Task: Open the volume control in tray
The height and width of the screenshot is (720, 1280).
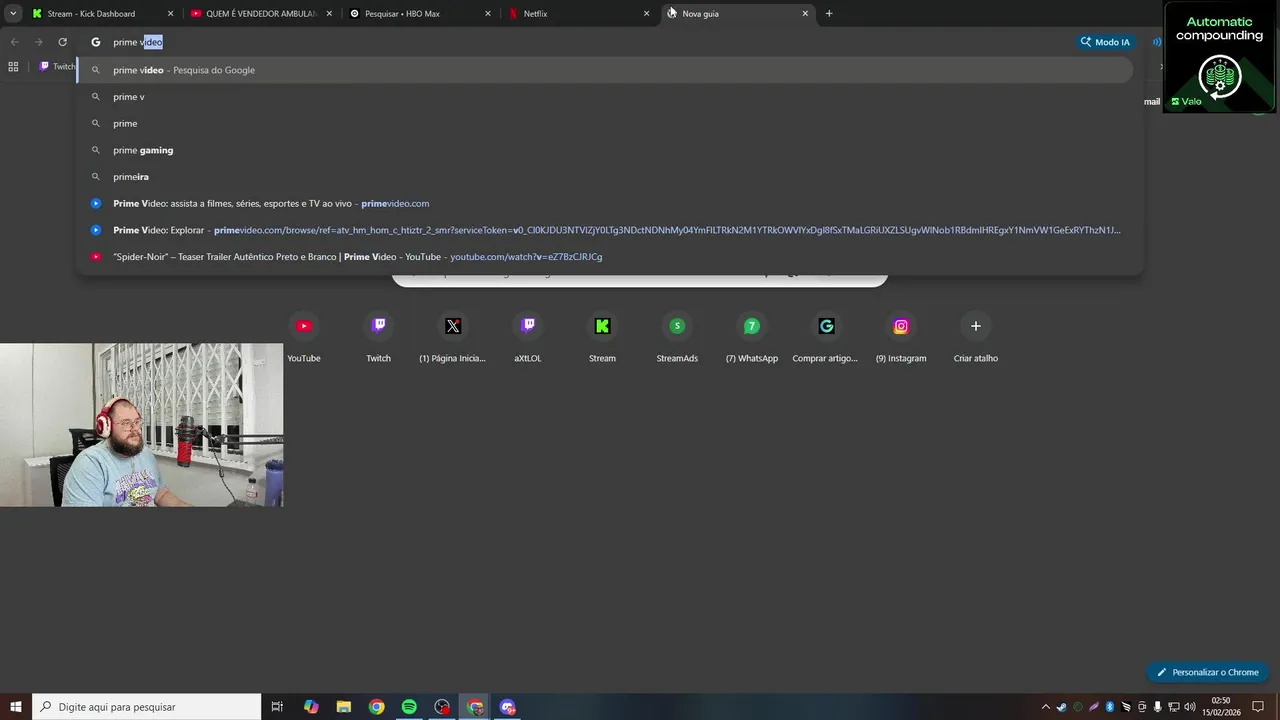Action: click(x=1189, y=707)
